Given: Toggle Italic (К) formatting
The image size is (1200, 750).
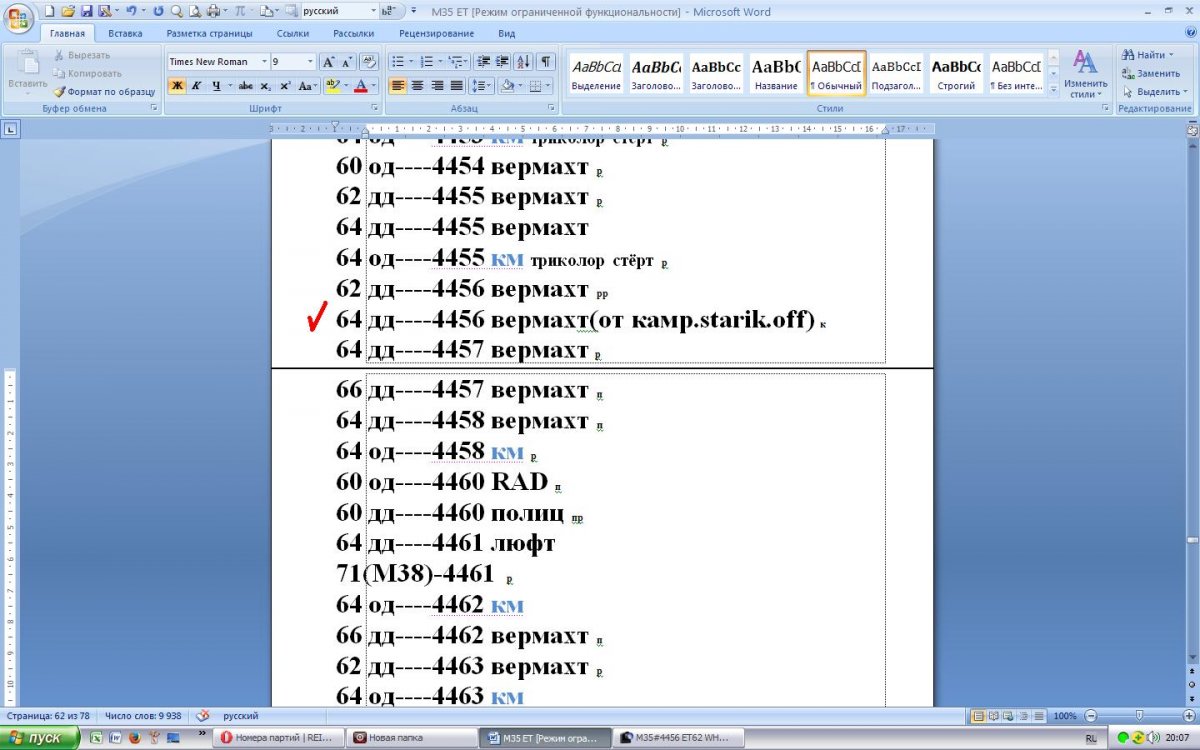Looking at the screenshot, I should pos(196,86).
